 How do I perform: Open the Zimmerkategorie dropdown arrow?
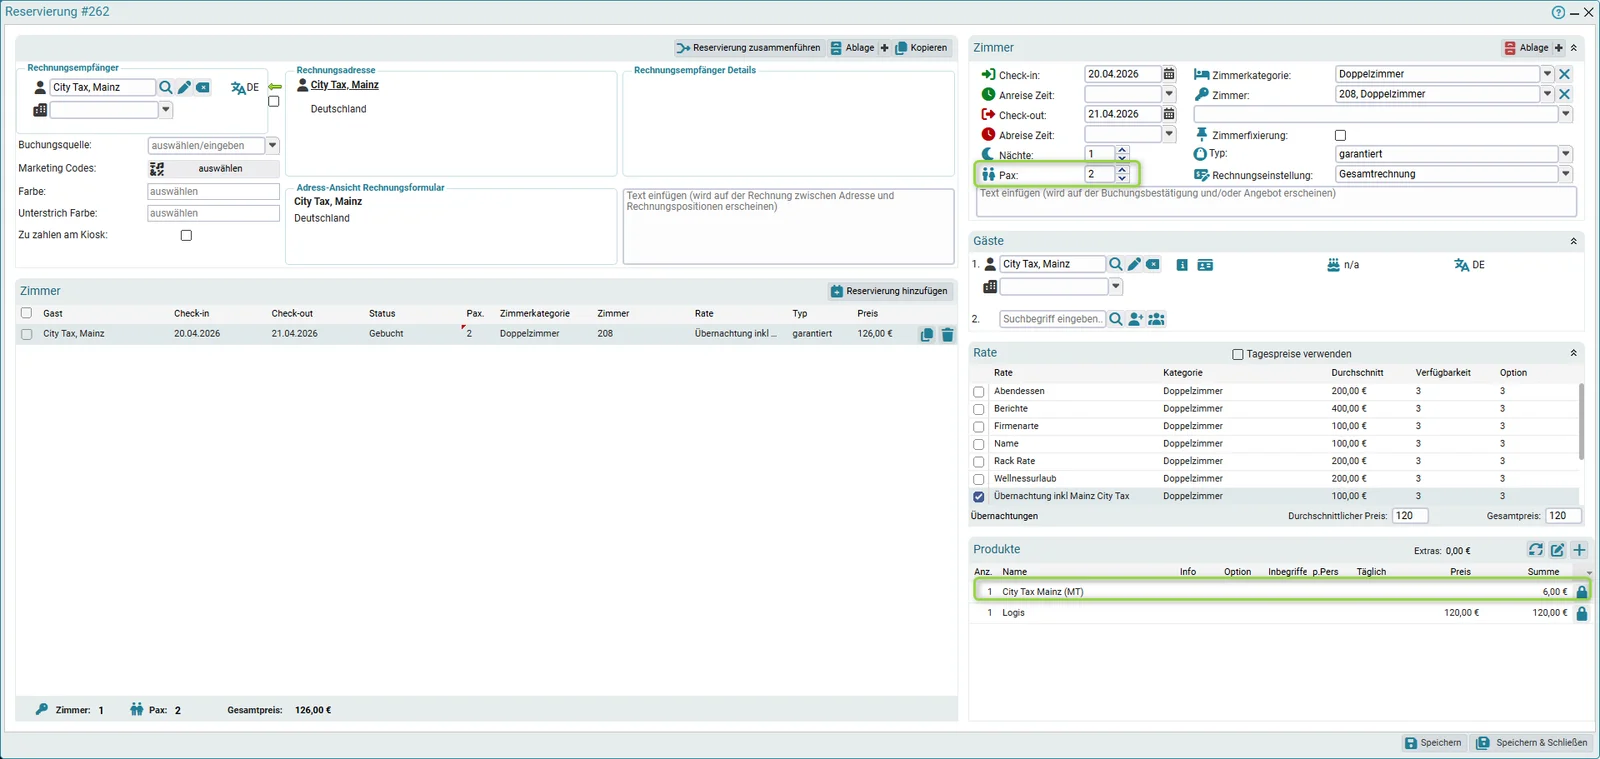[x=1547, y=74]
